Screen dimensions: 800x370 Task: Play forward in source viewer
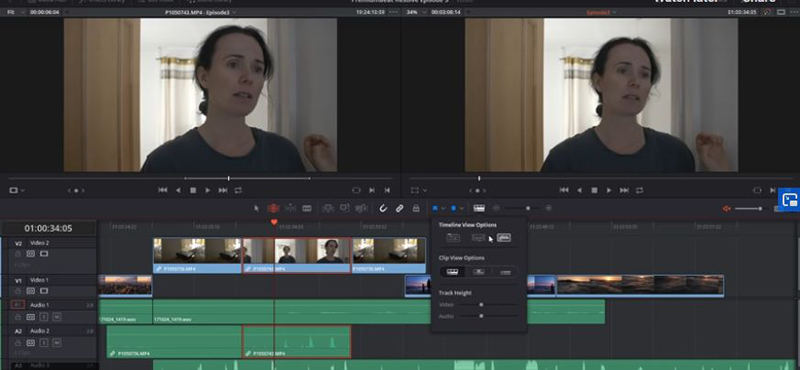click(208, 190)
